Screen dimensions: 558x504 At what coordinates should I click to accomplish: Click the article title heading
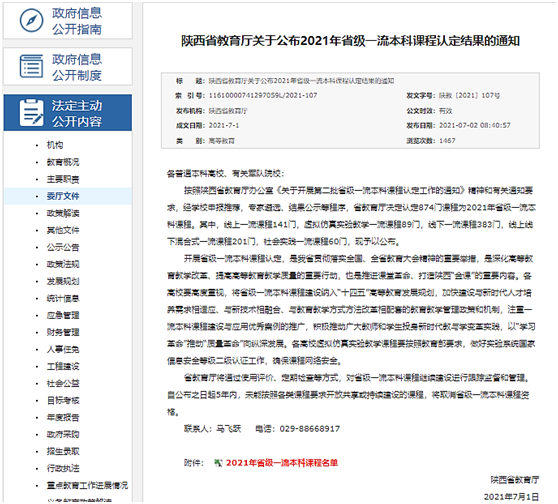tap(351, 41)
